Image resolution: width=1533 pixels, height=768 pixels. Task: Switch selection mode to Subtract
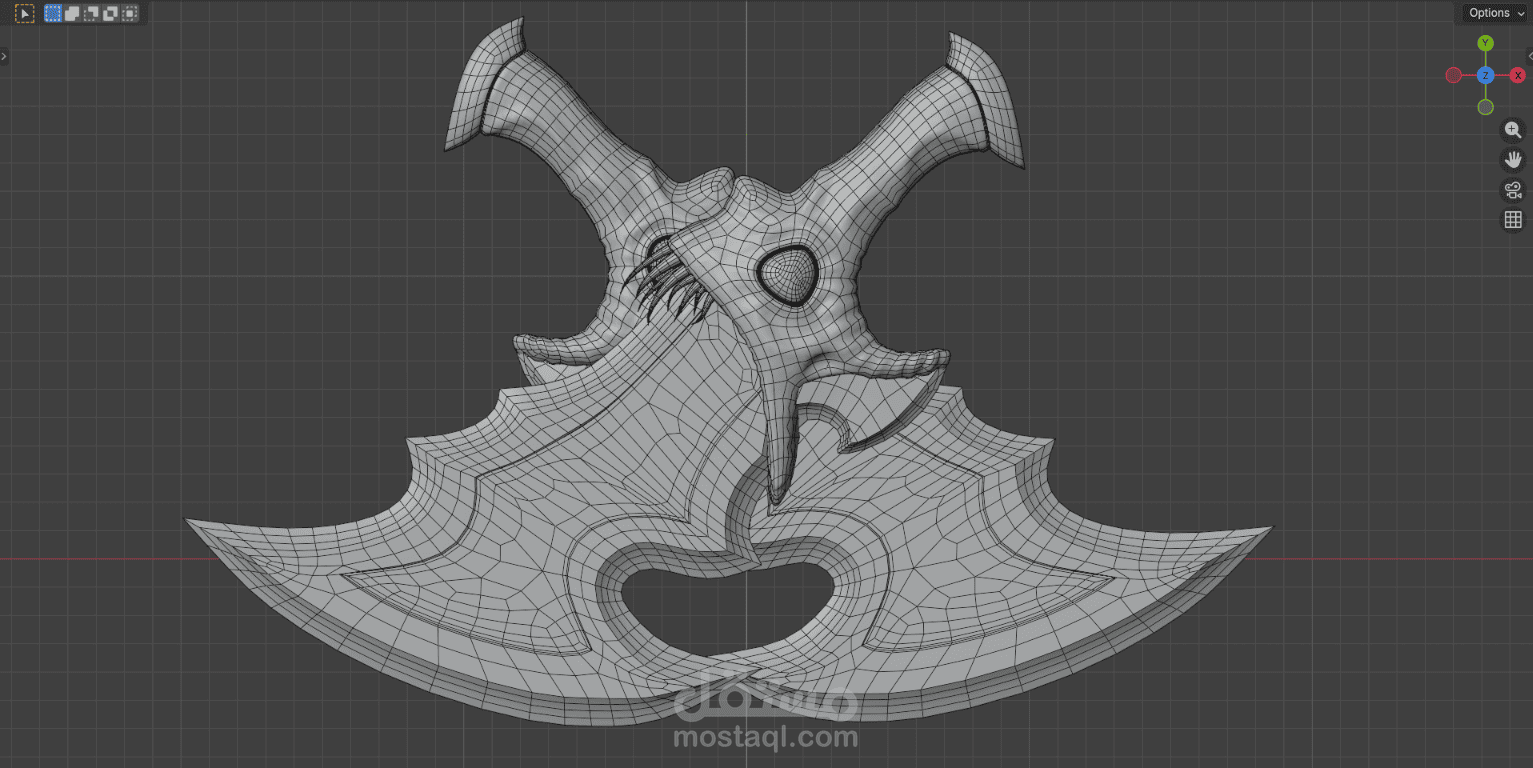click(x=91, y=14)
